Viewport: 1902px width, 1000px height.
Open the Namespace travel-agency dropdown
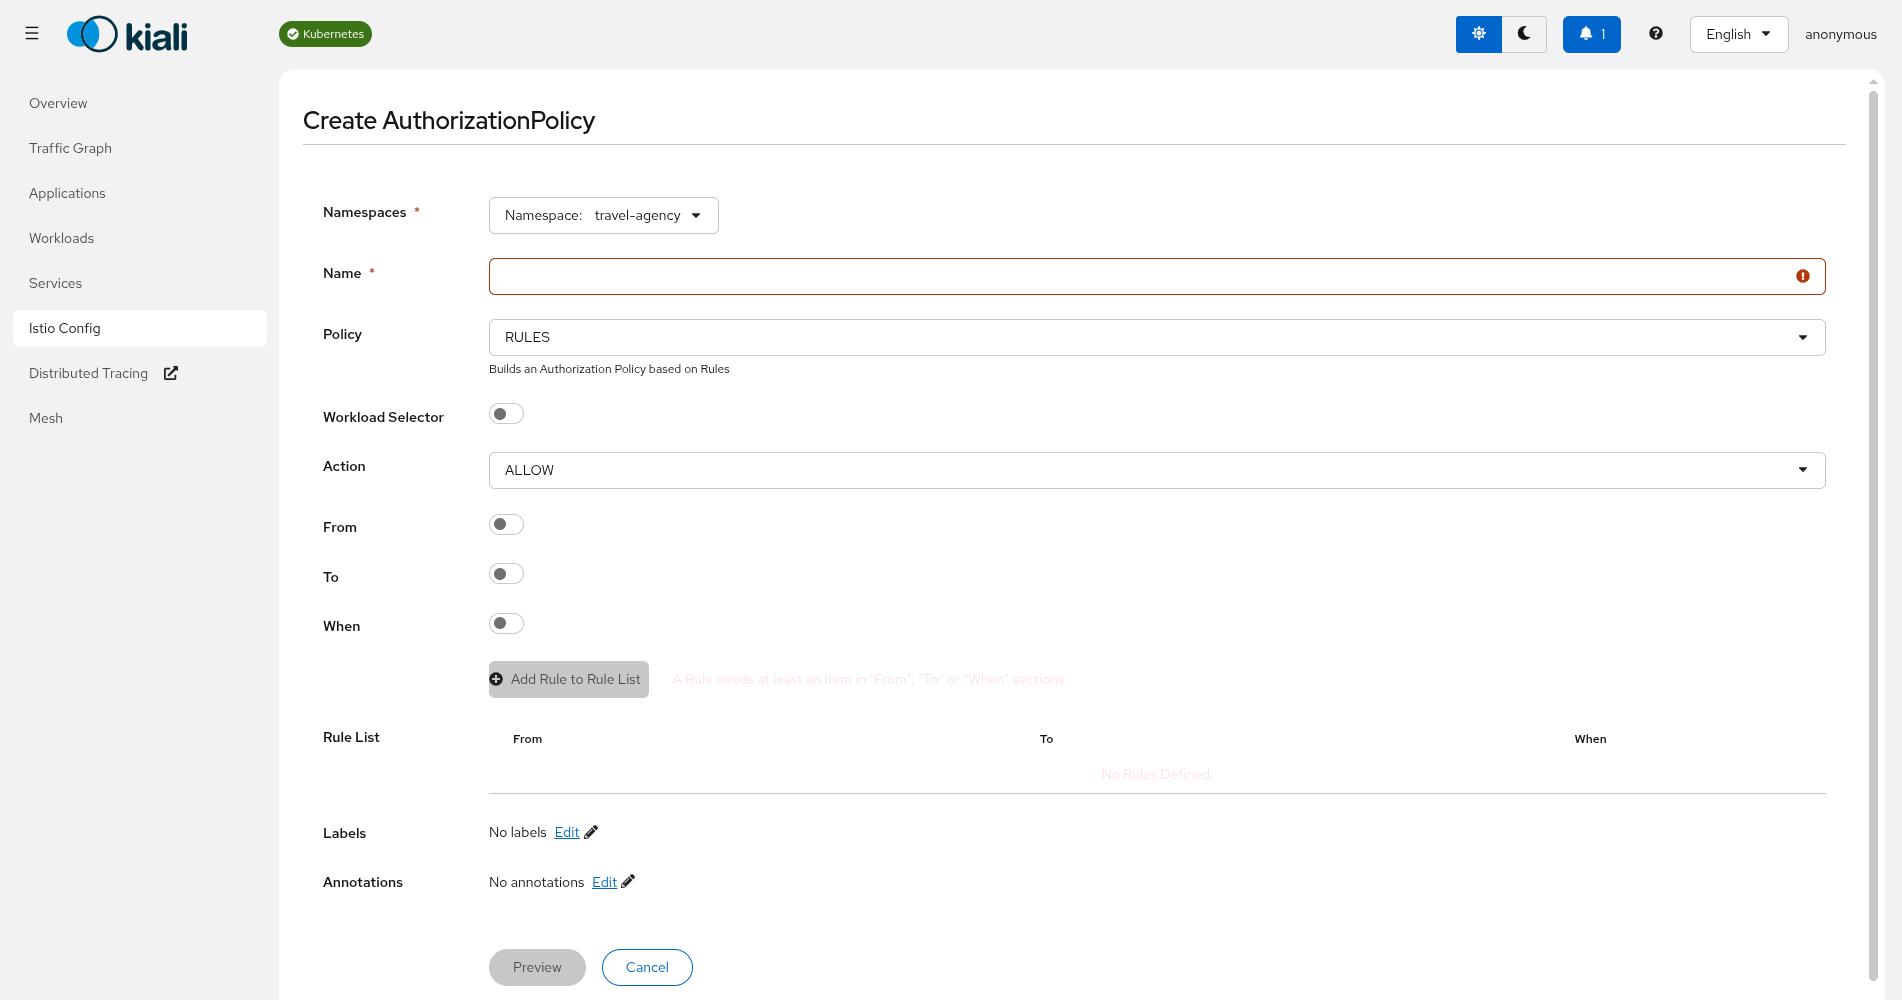603,215
